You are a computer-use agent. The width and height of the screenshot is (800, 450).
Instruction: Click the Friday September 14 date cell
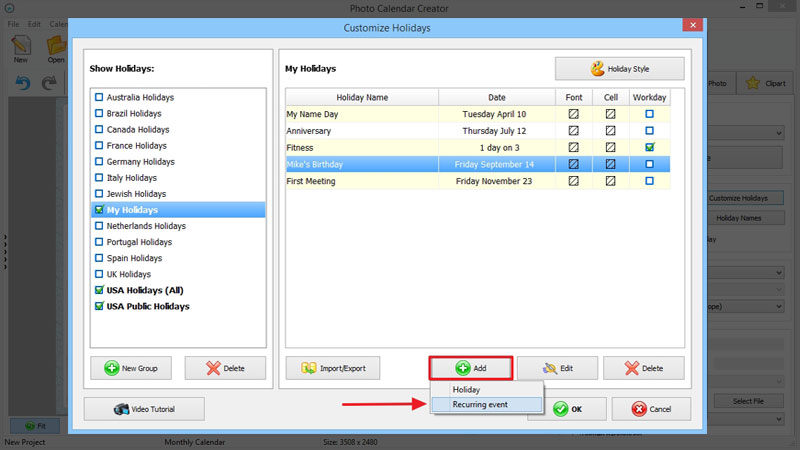pos(496,164)
